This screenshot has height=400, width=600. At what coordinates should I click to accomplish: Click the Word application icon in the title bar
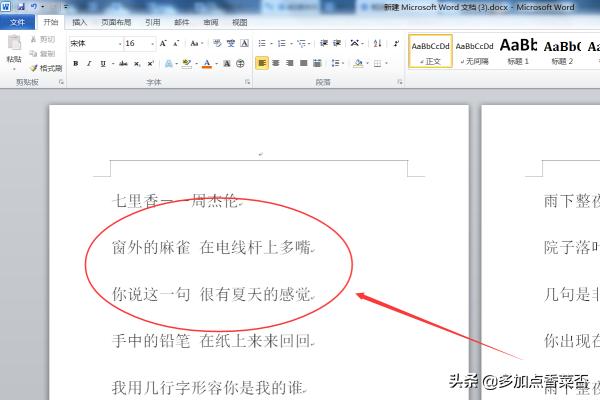click(6, 7)
